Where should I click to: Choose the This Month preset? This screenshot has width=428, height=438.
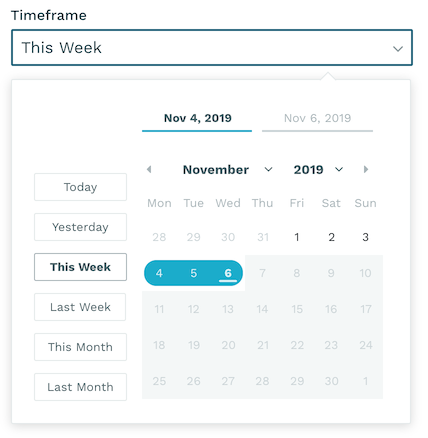[80, 347]
